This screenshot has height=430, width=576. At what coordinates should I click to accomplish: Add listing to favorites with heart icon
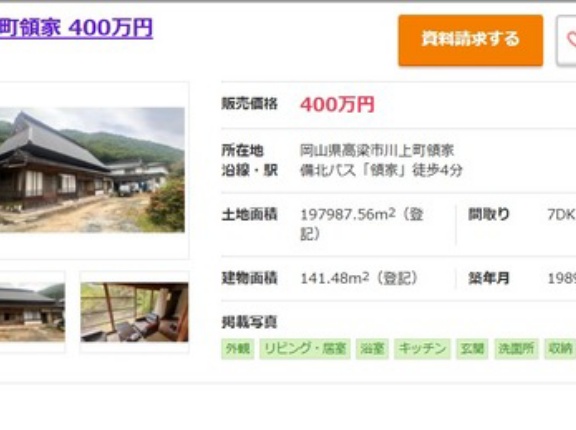pos(567,40)
